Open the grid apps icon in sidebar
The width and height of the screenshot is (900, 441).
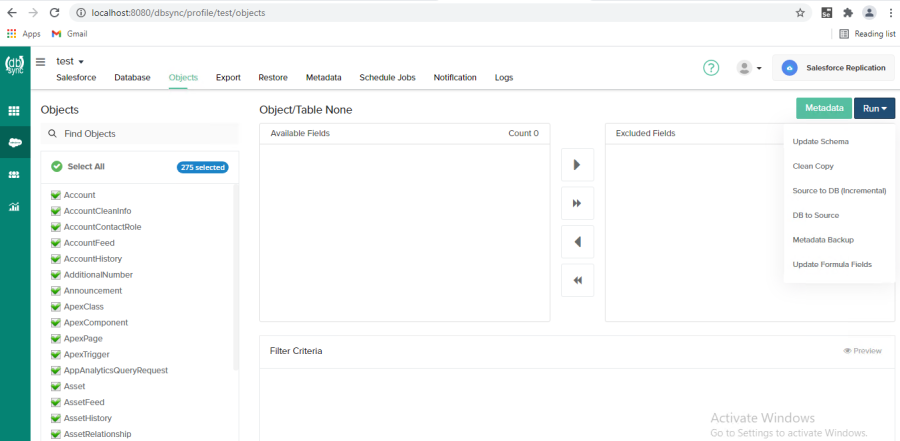15,111
